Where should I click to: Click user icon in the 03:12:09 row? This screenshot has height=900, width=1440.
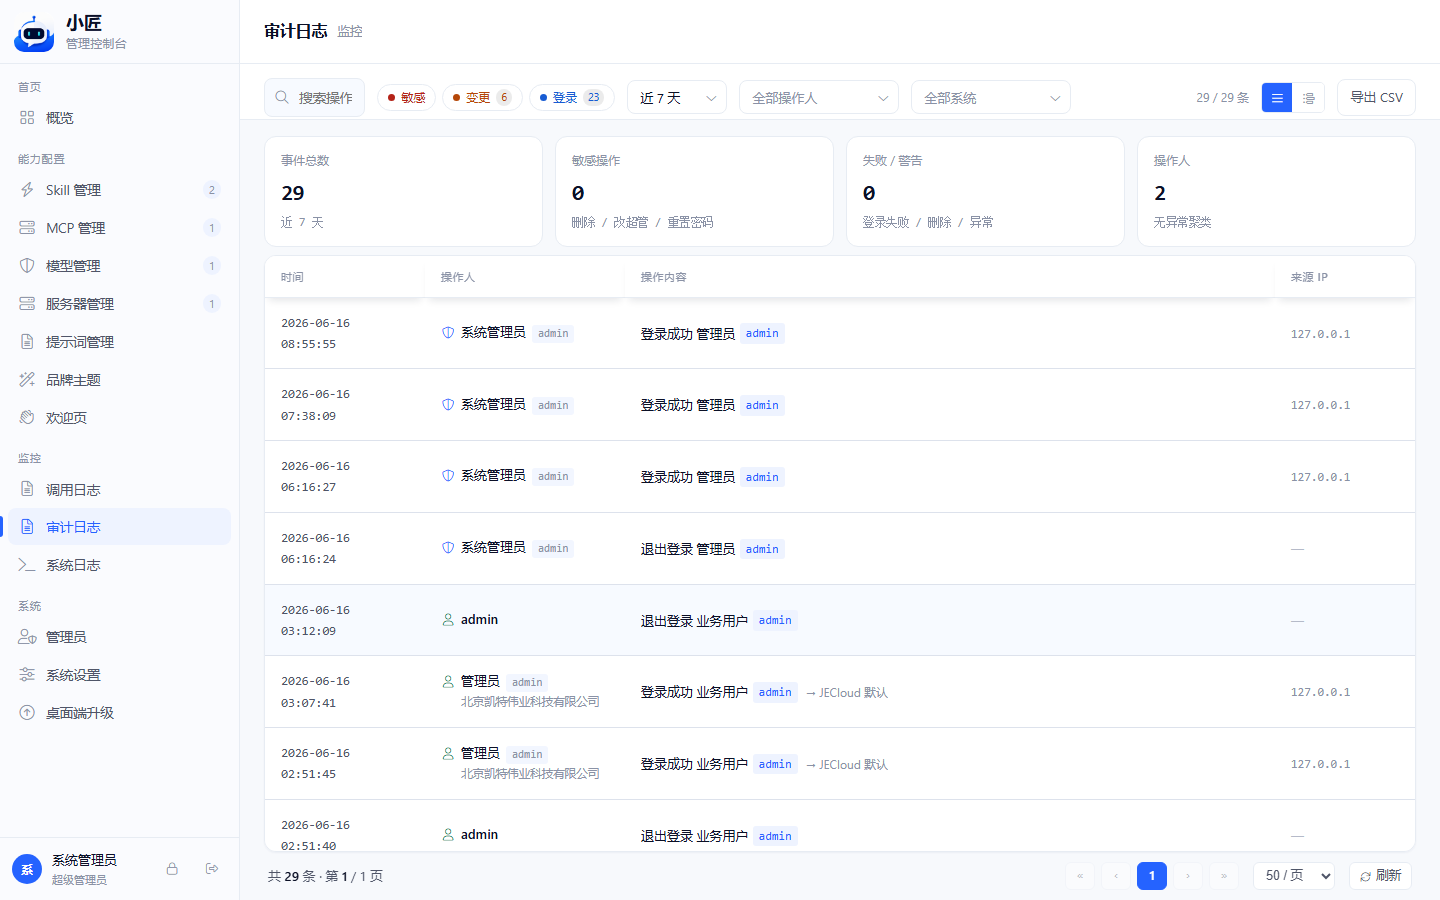pos(448,620)
